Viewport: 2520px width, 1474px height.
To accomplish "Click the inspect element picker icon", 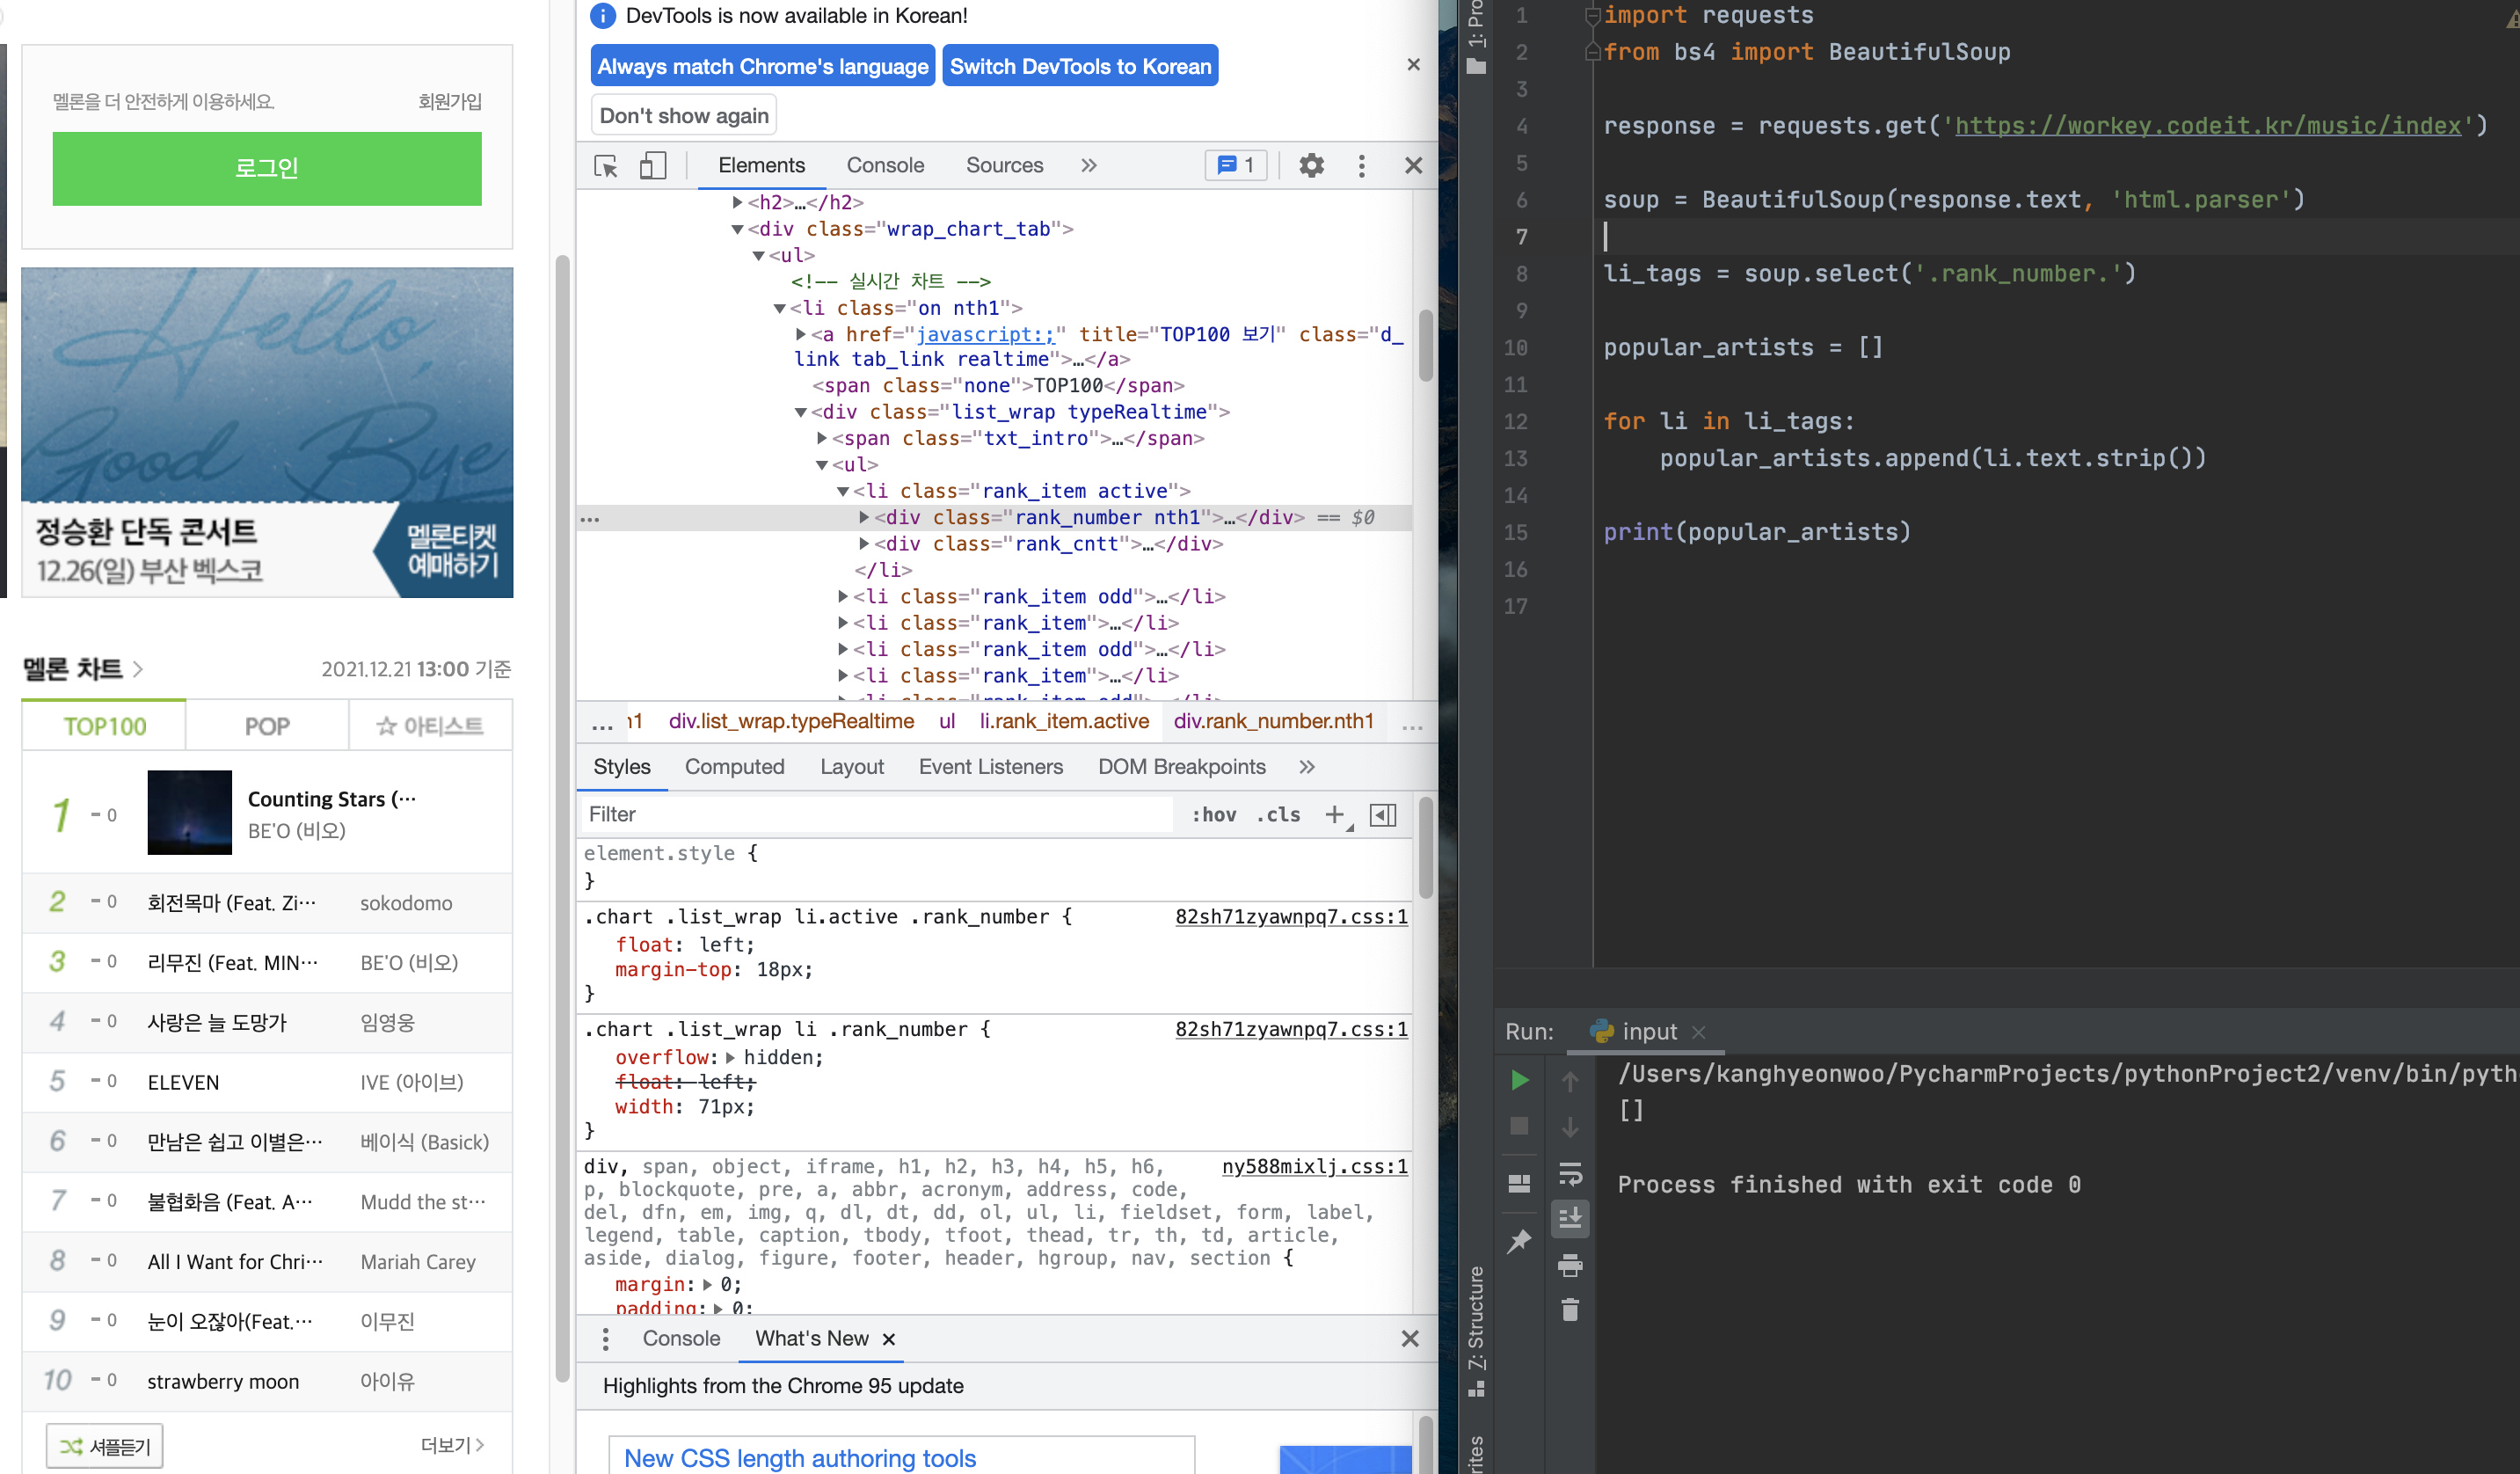I will coord(606,166).
